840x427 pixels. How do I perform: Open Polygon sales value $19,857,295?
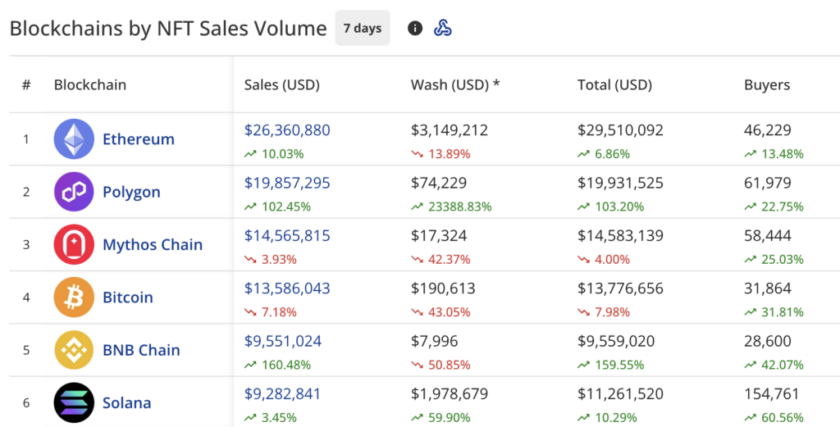[x=287, y=183]
